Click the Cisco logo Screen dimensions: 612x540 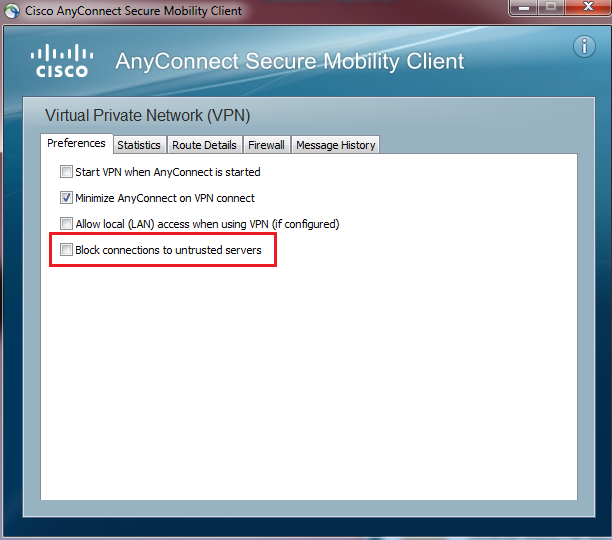(61, 60)
